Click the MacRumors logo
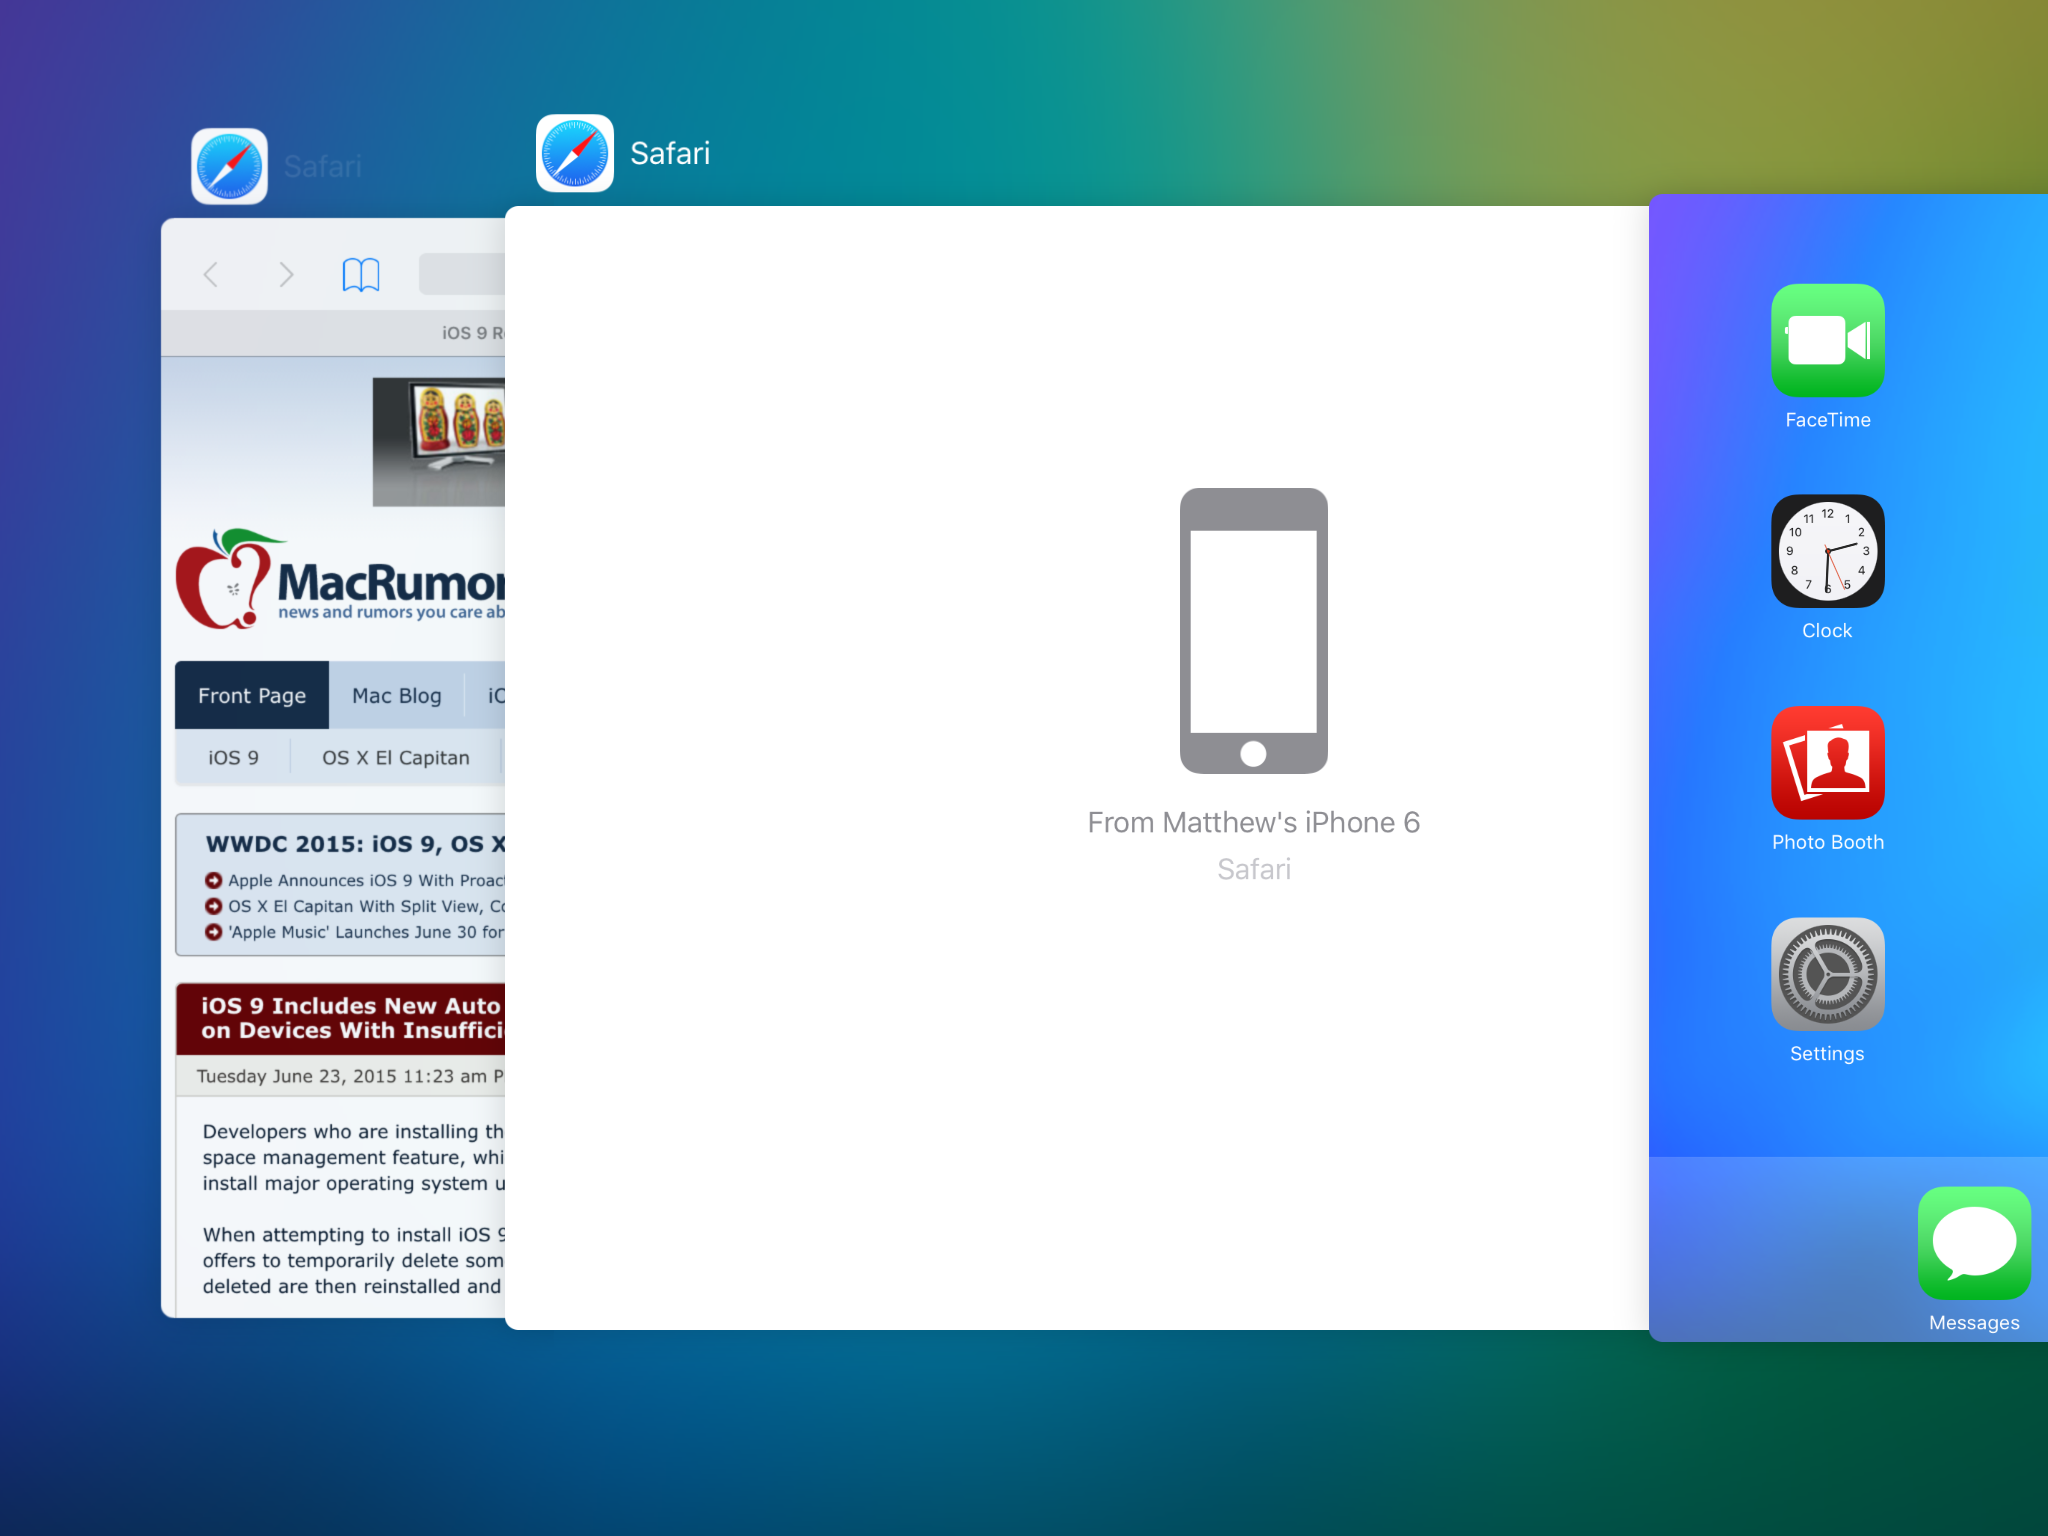The image size is (2048, 1536). [x=340, y=582]
